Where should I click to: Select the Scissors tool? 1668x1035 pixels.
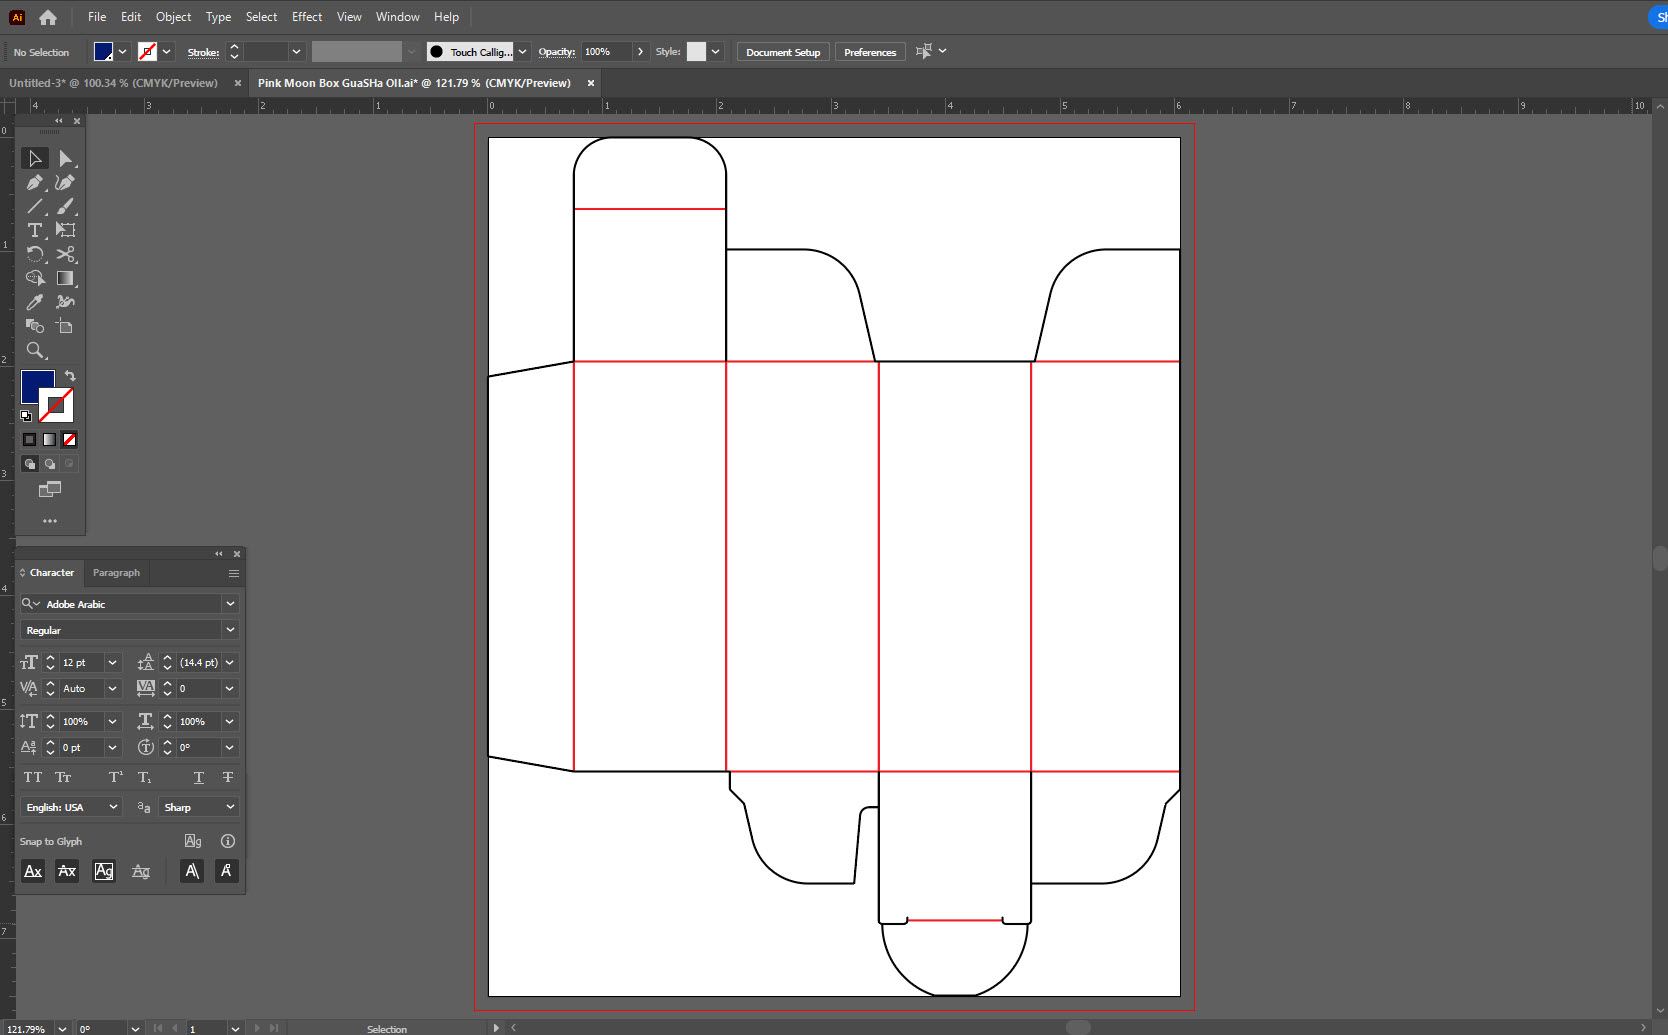[x=66, y=255]
